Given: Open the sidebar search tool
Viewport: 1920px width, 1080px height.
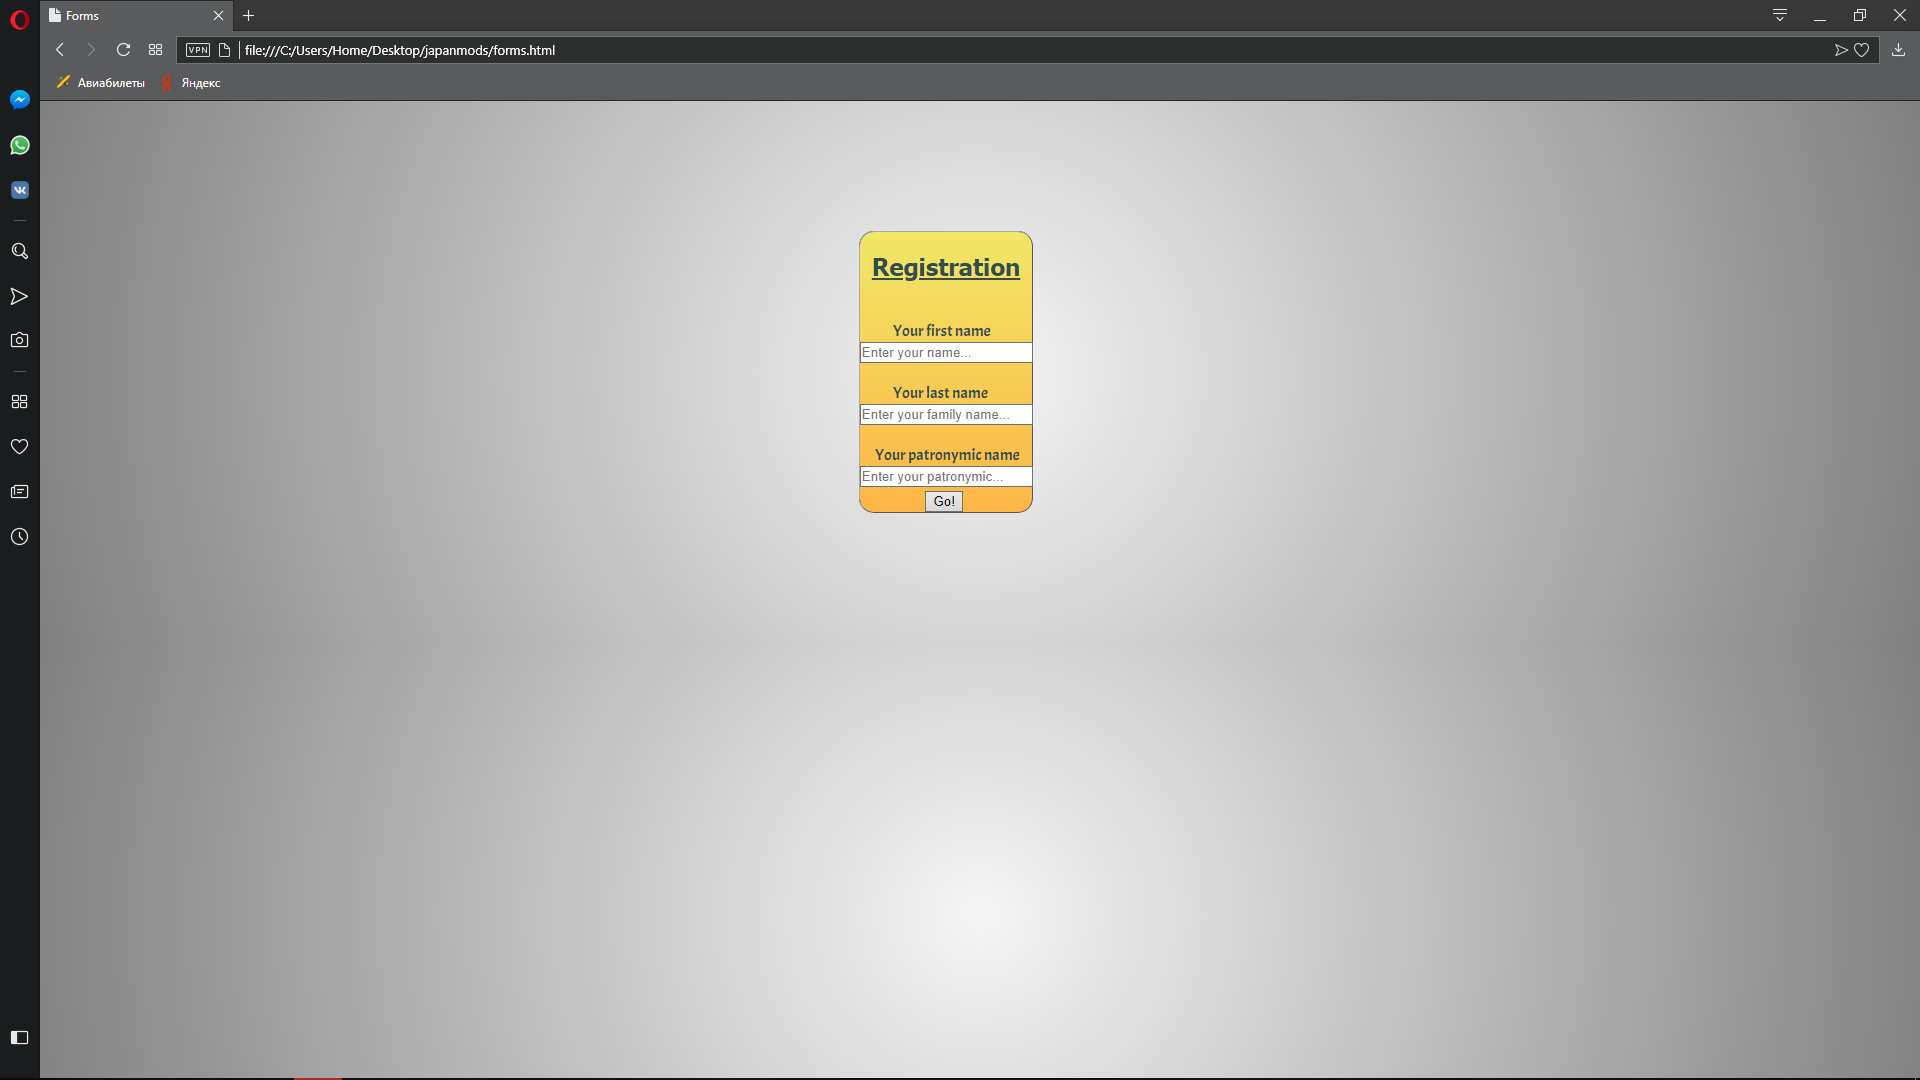Looking at the screenshot, I should tap(19, 251).
